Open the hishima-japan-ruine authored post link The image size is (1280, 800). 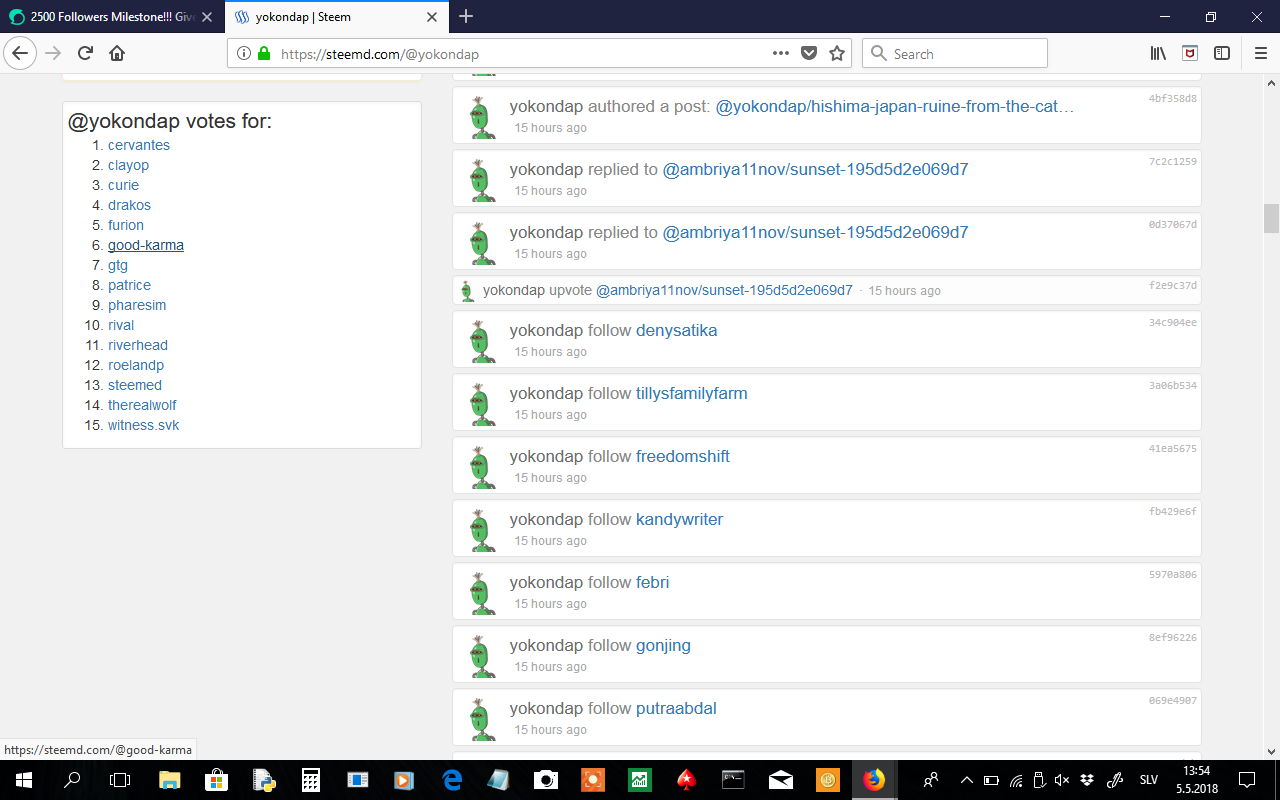point(895,106)
